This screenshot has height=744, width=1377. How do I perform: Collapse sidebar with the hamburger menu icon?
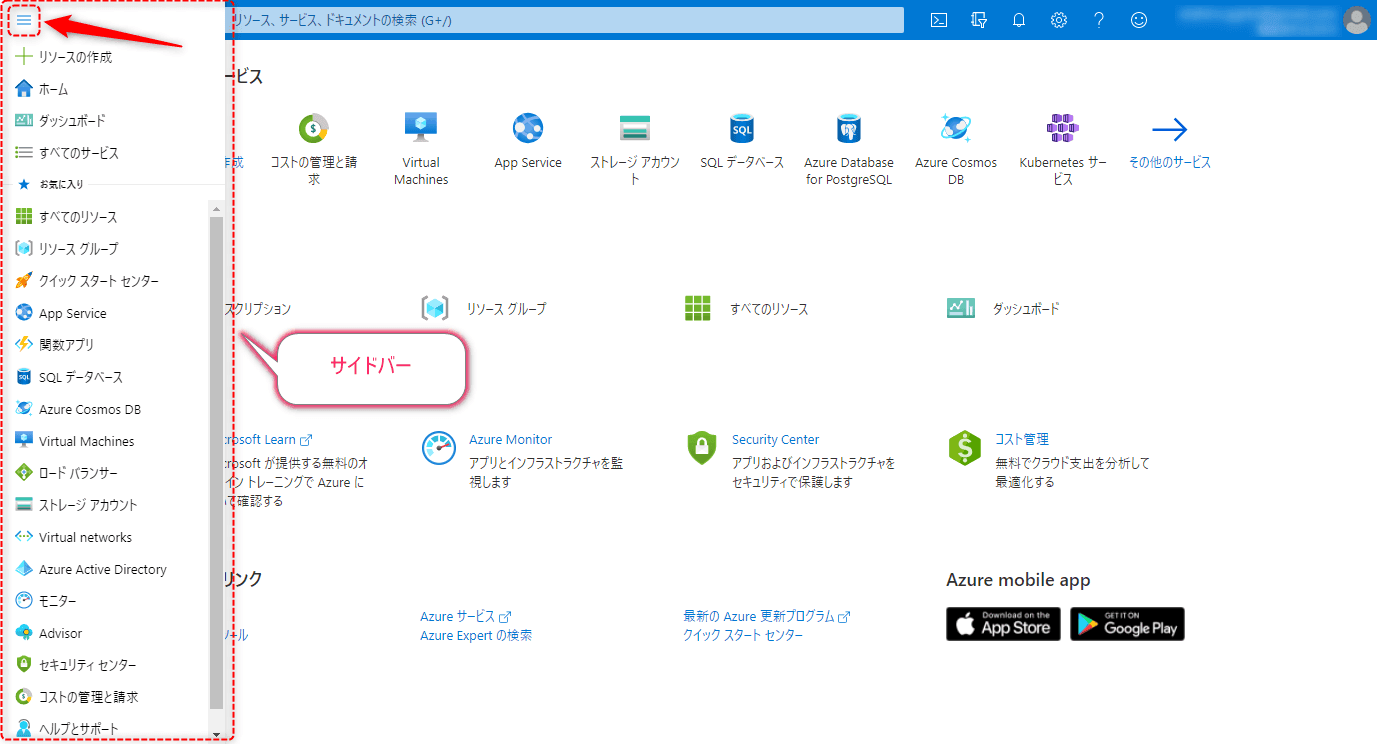(24, 20)
